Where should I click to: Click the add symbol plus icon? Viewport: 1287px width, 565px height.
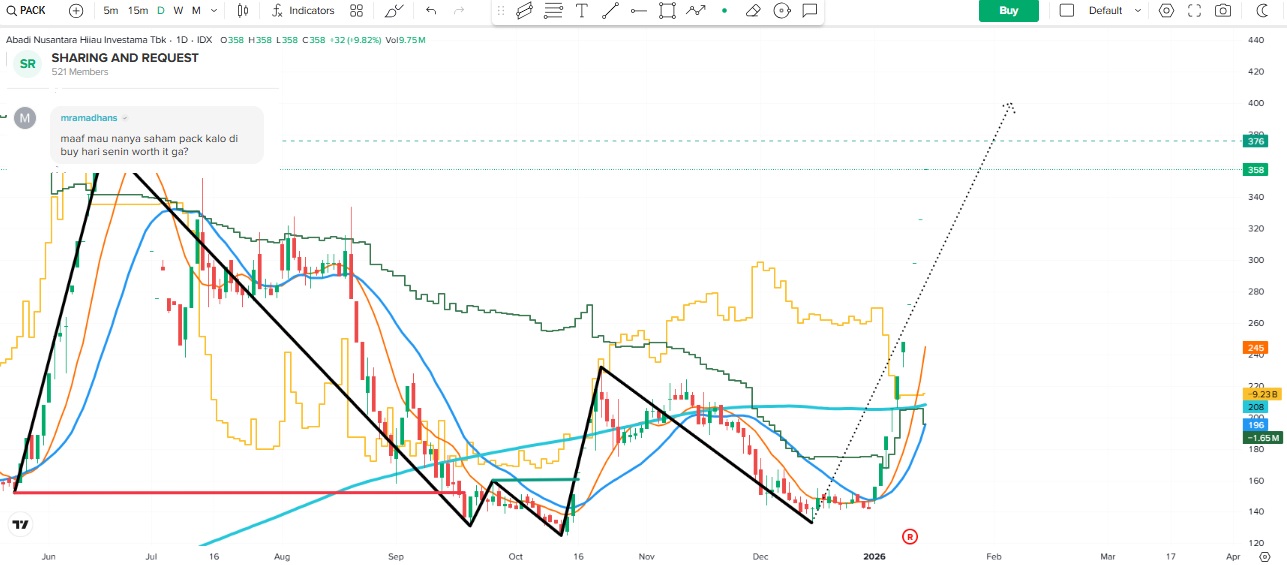[x=77, y=10]
